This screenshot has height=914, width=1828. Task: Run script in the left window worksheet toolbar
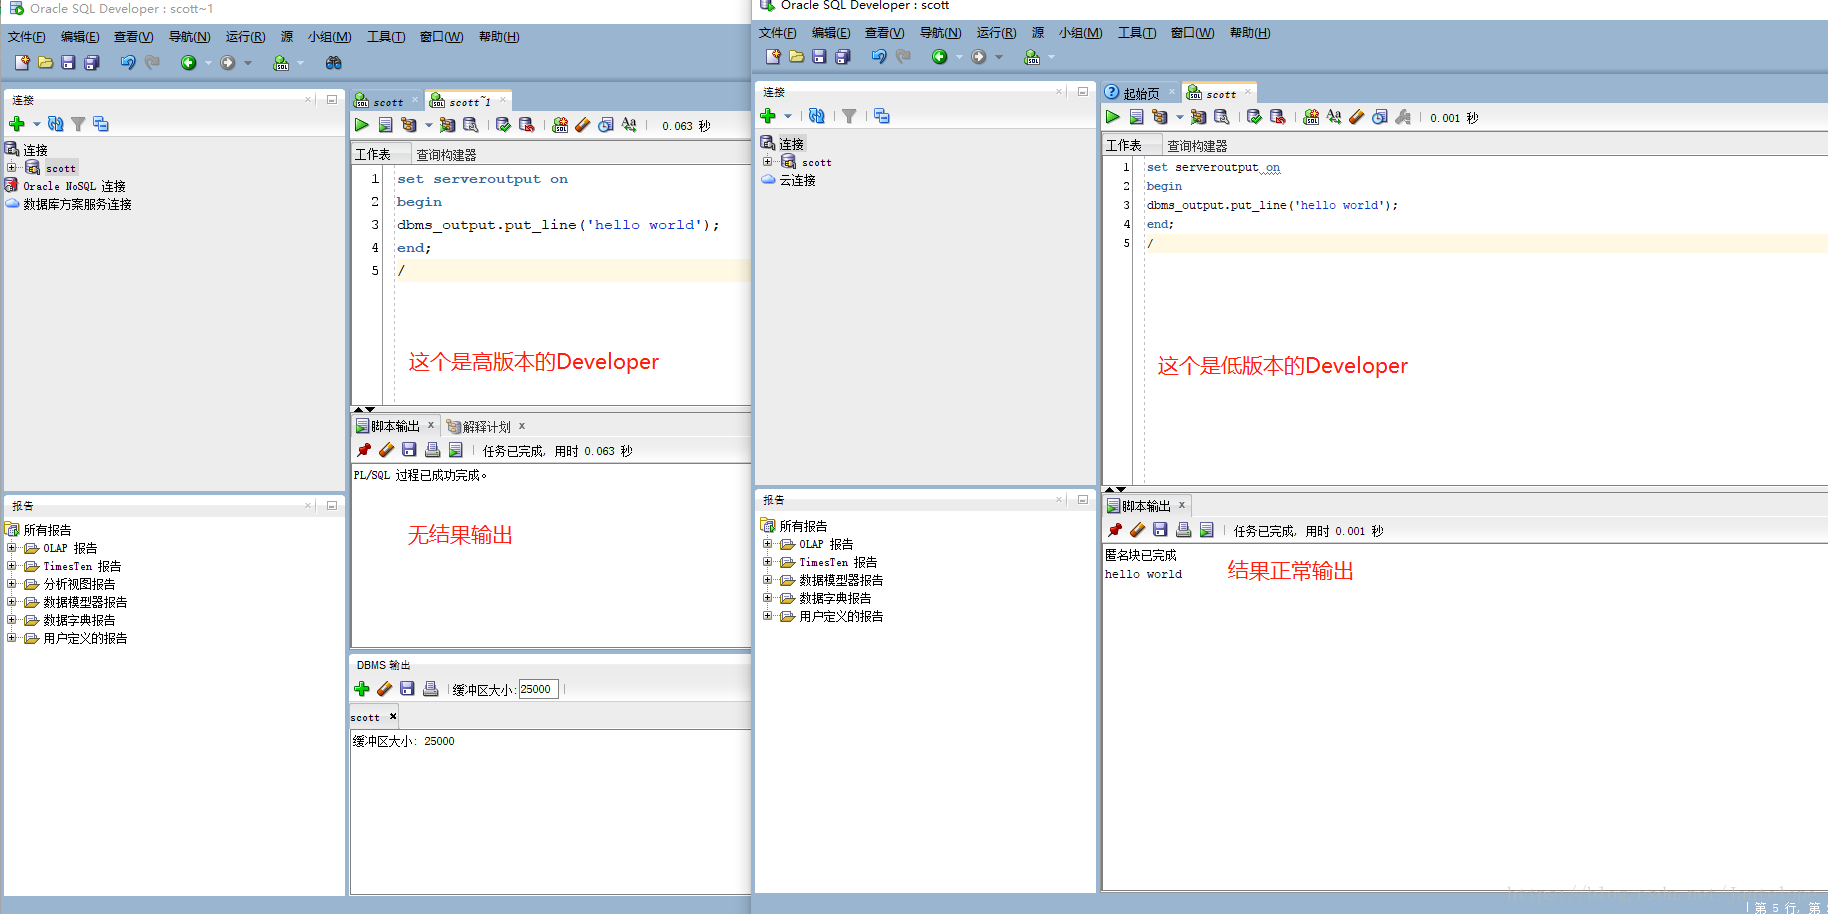(385, 125)
